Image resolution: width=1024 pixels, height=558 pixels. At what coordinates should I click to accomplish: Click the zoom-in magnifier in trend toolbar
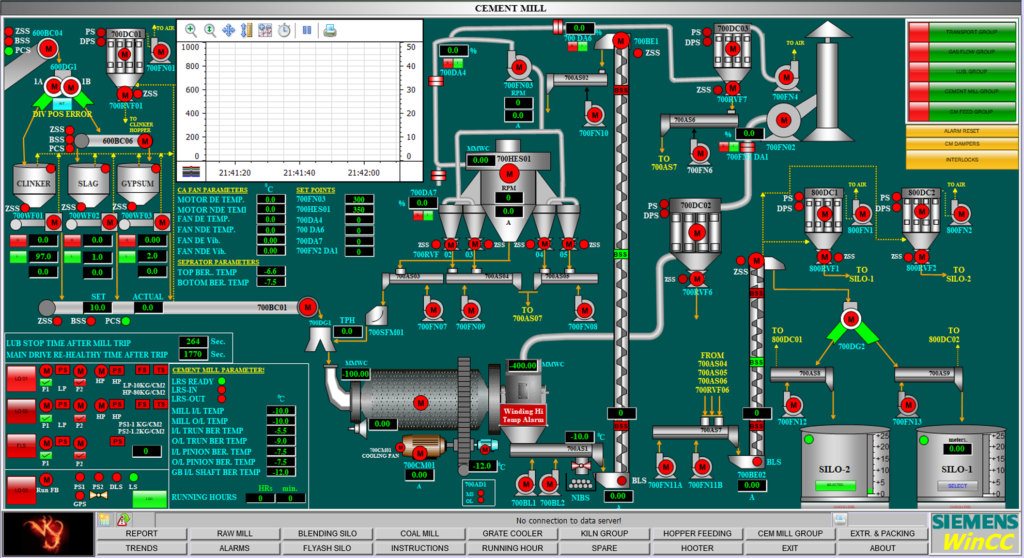point(191,30)
